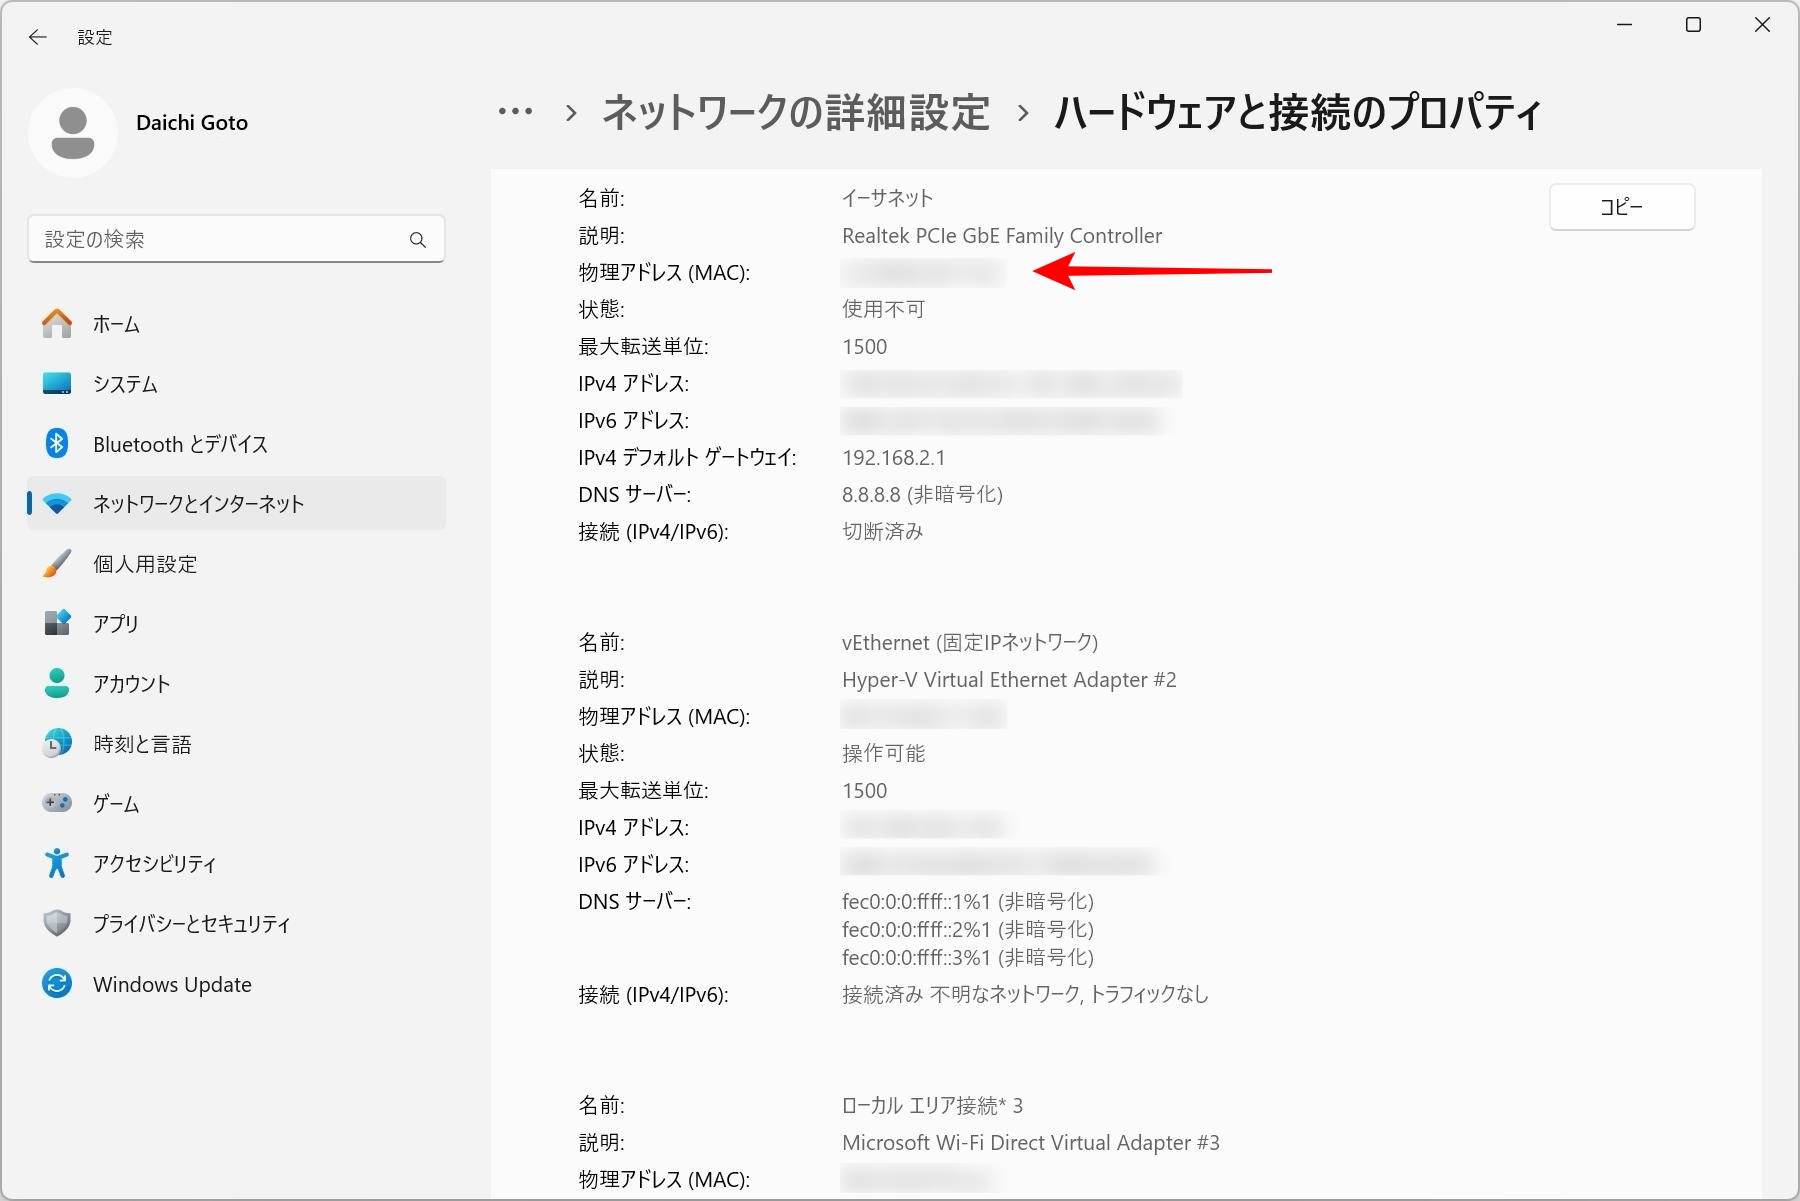Open アクセシビリティ settings
The image size is (1800, 1201).
236,864
